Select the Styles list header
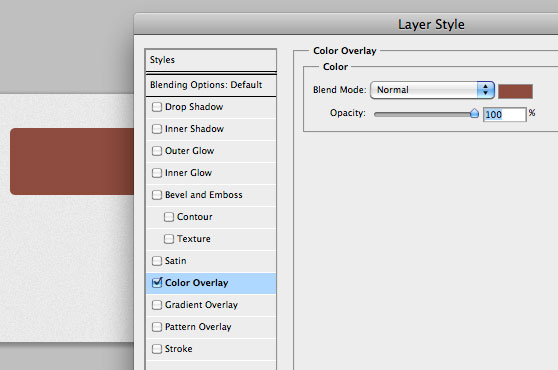This screenshot has width=558, height=370. [211, 60]
